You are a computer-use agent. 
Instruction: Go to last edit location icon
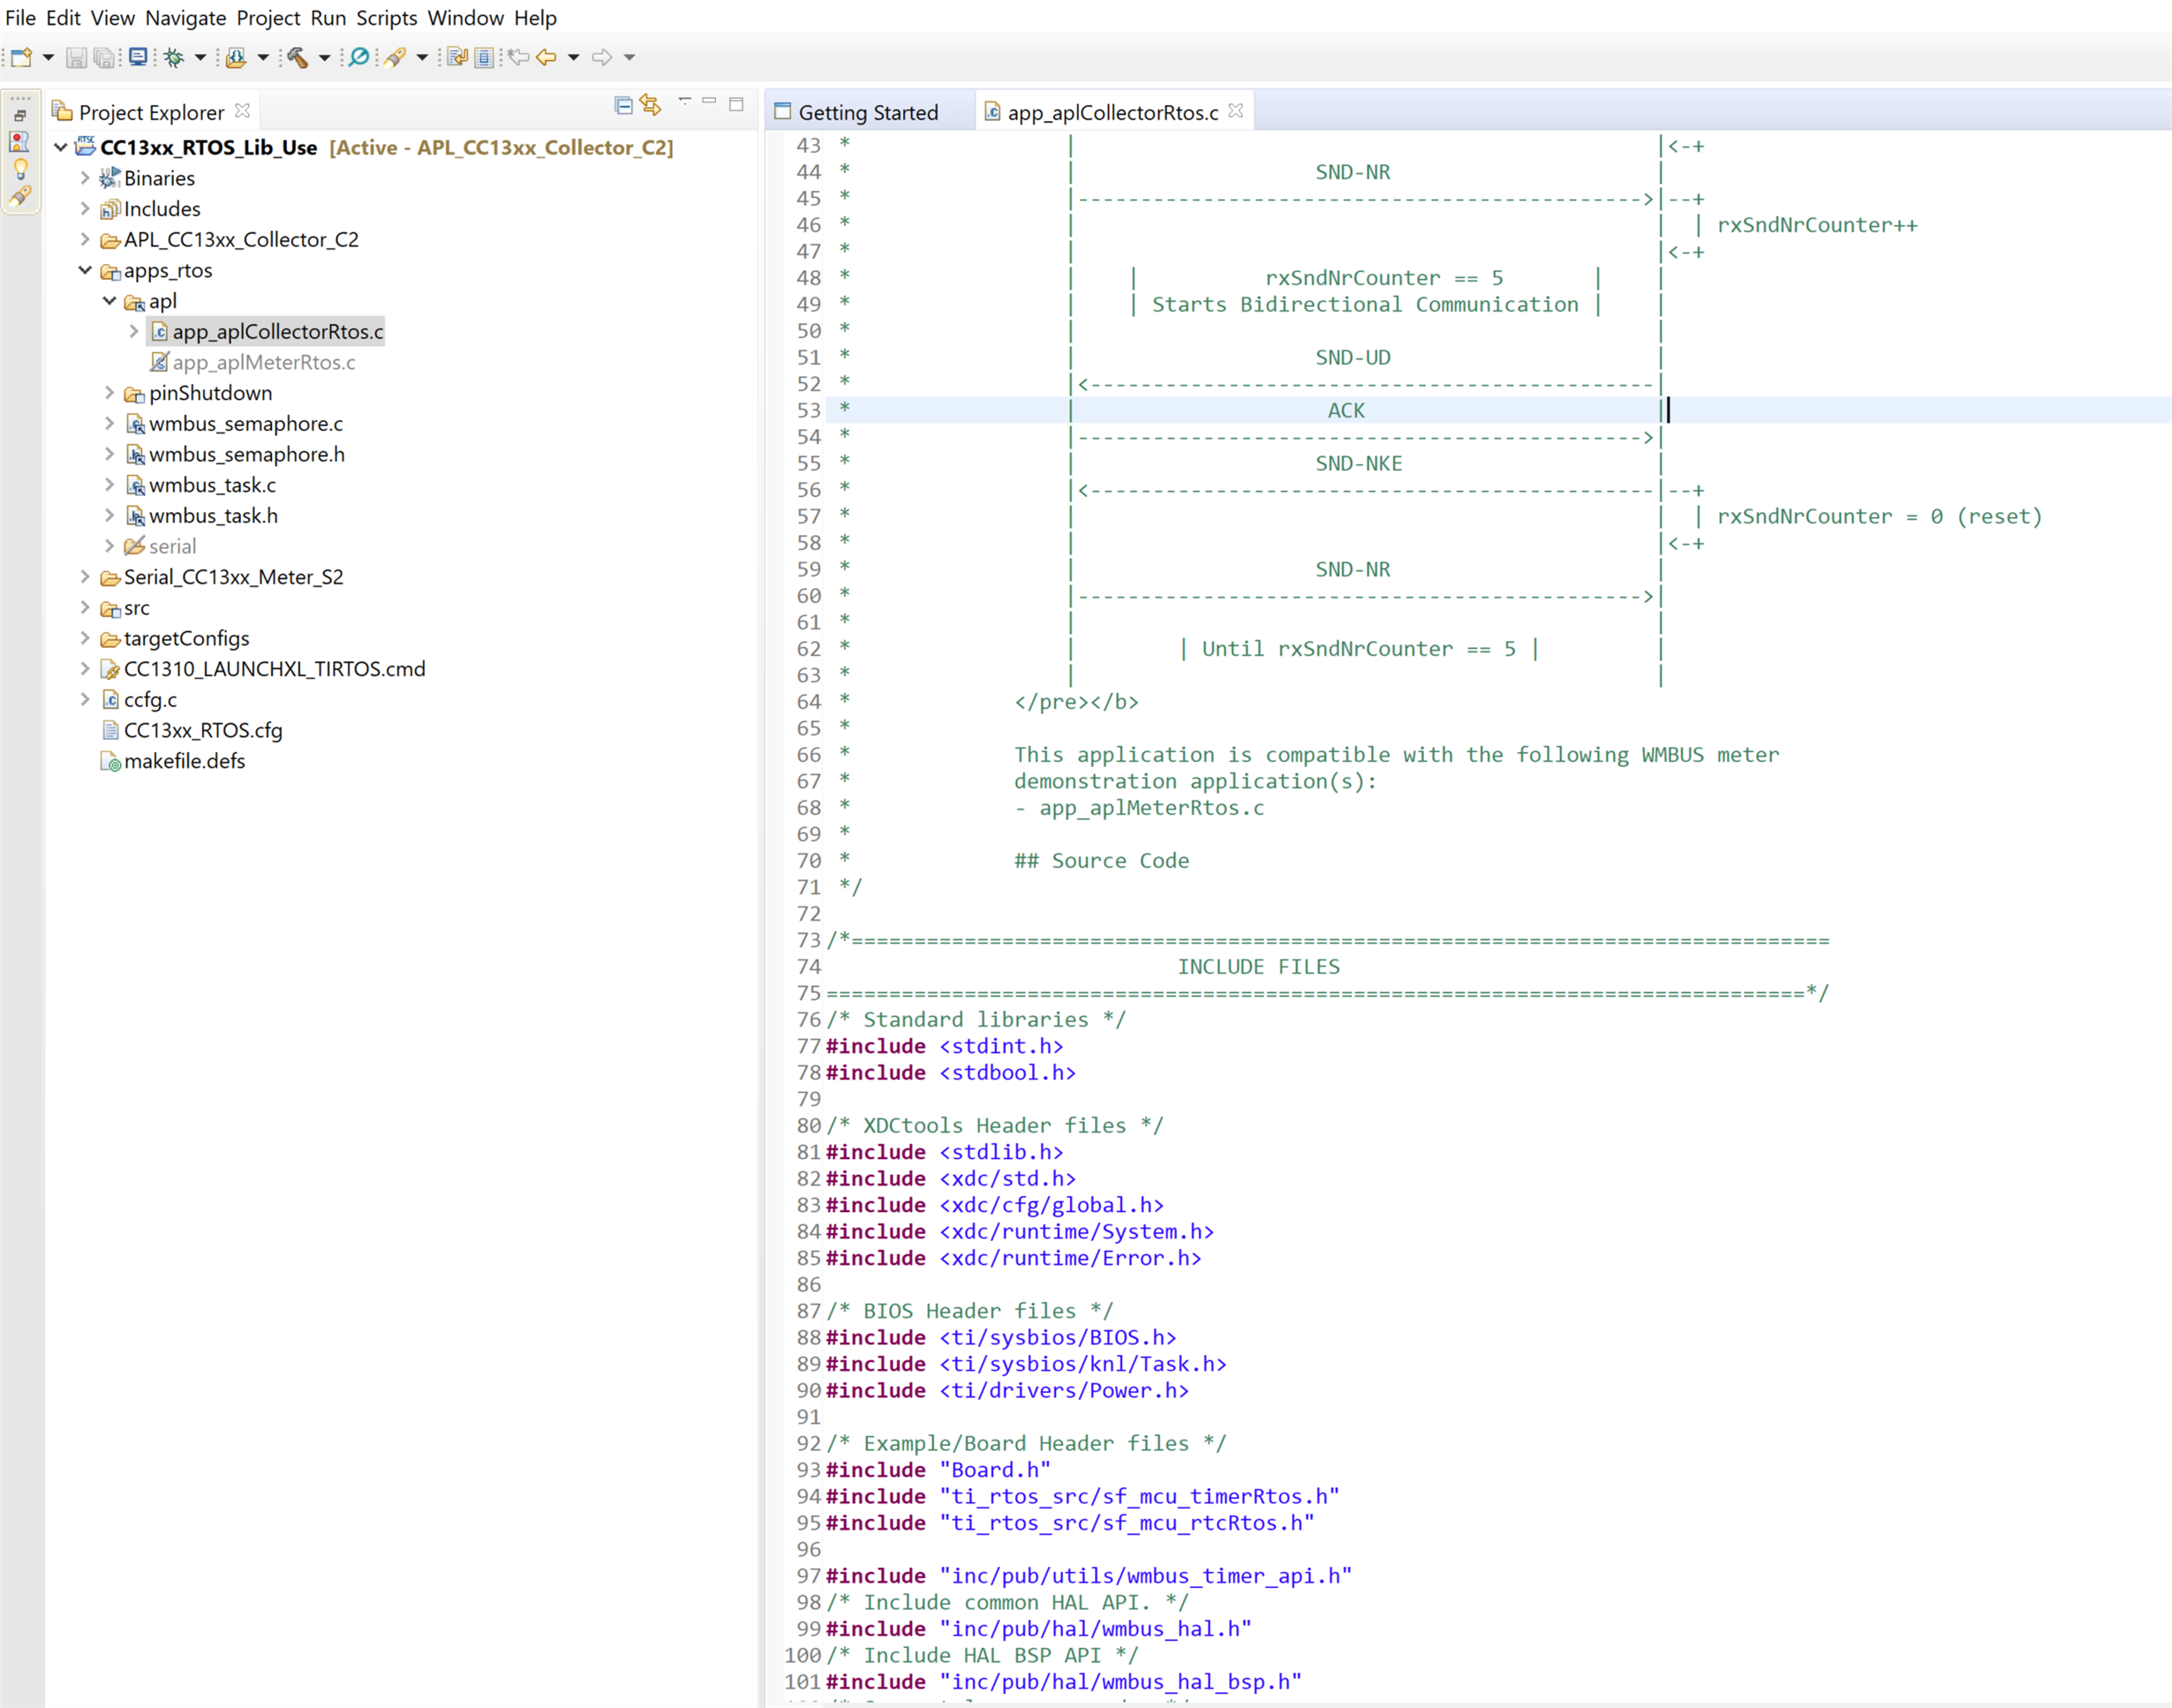coord(518,57)
